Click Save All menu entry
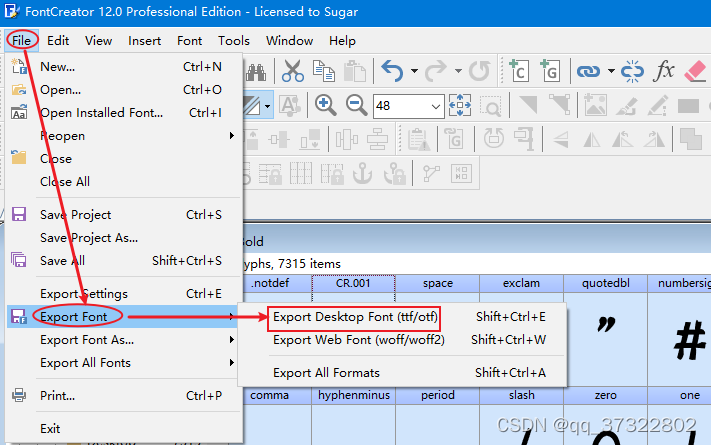This screenshot has height=445, width=711. [x=124, y=261]
